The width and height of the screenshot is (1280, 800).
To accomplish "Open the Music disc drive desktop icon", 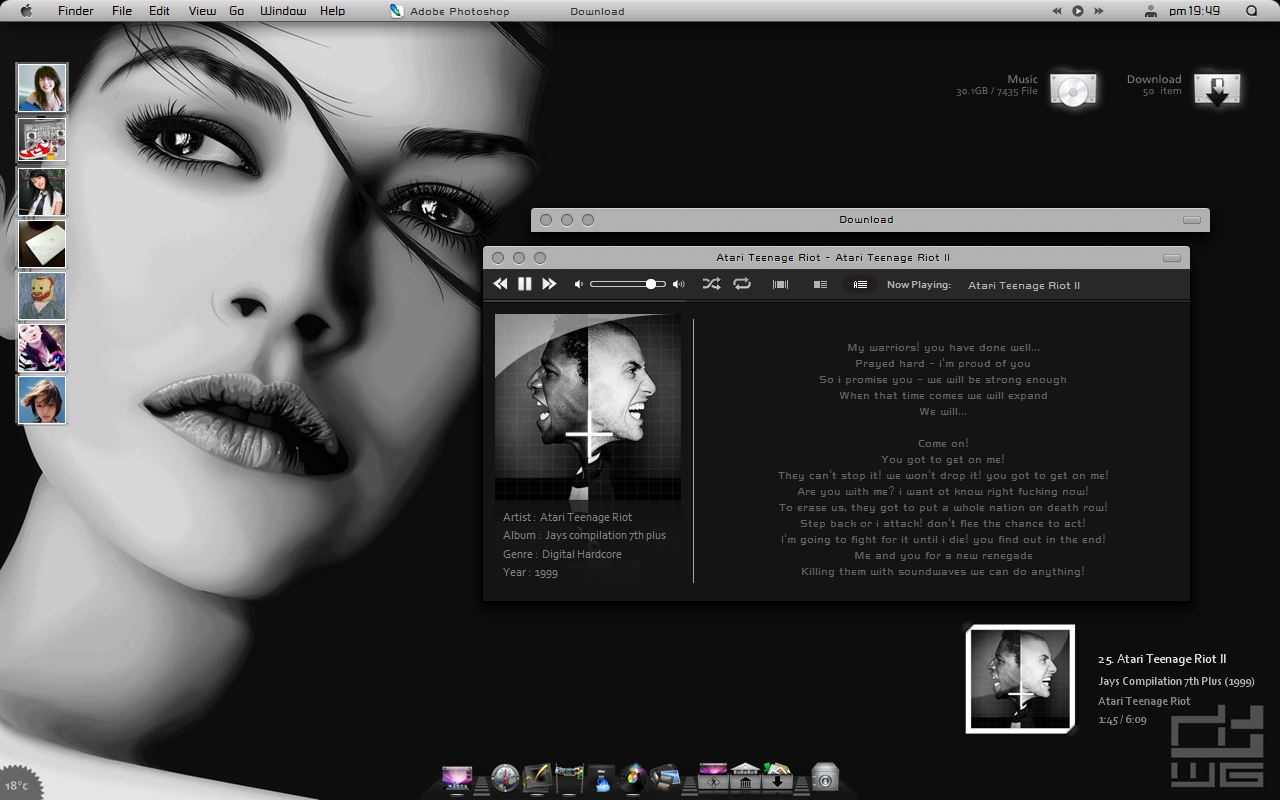I will 1073,89.
